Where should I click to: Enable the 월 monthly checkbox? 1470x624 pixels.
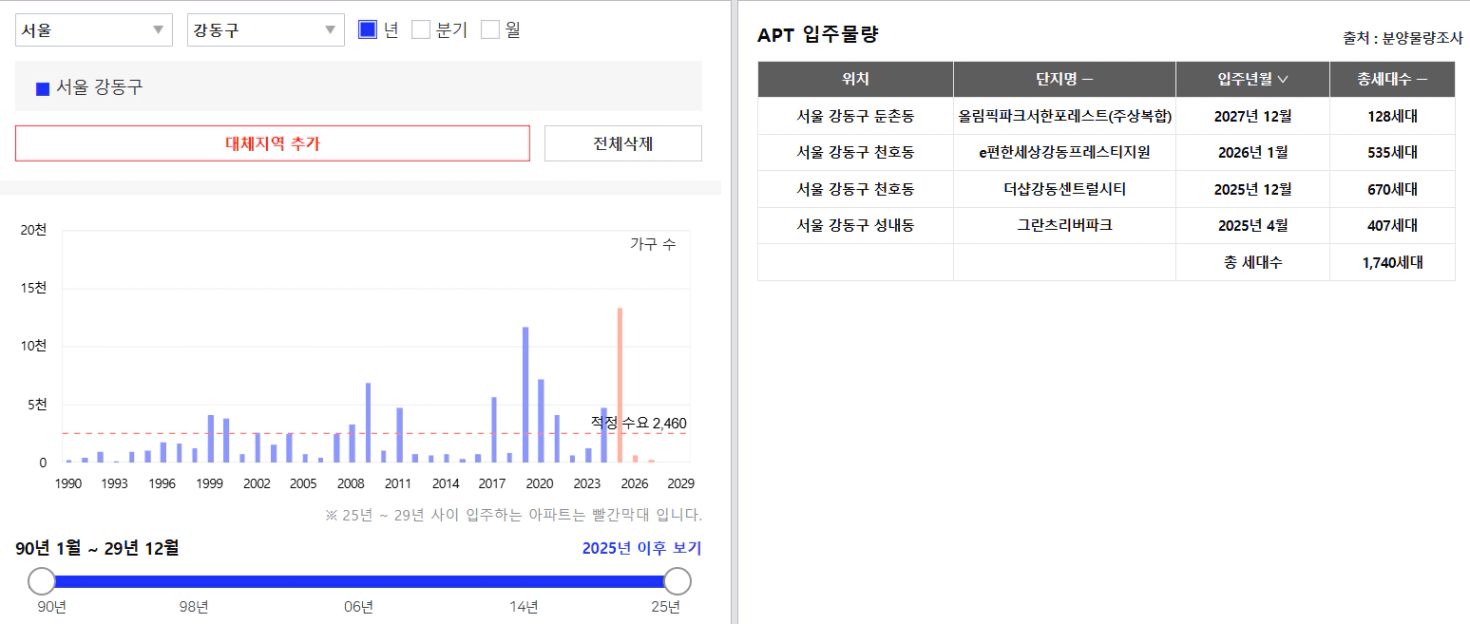coord(490,30)
